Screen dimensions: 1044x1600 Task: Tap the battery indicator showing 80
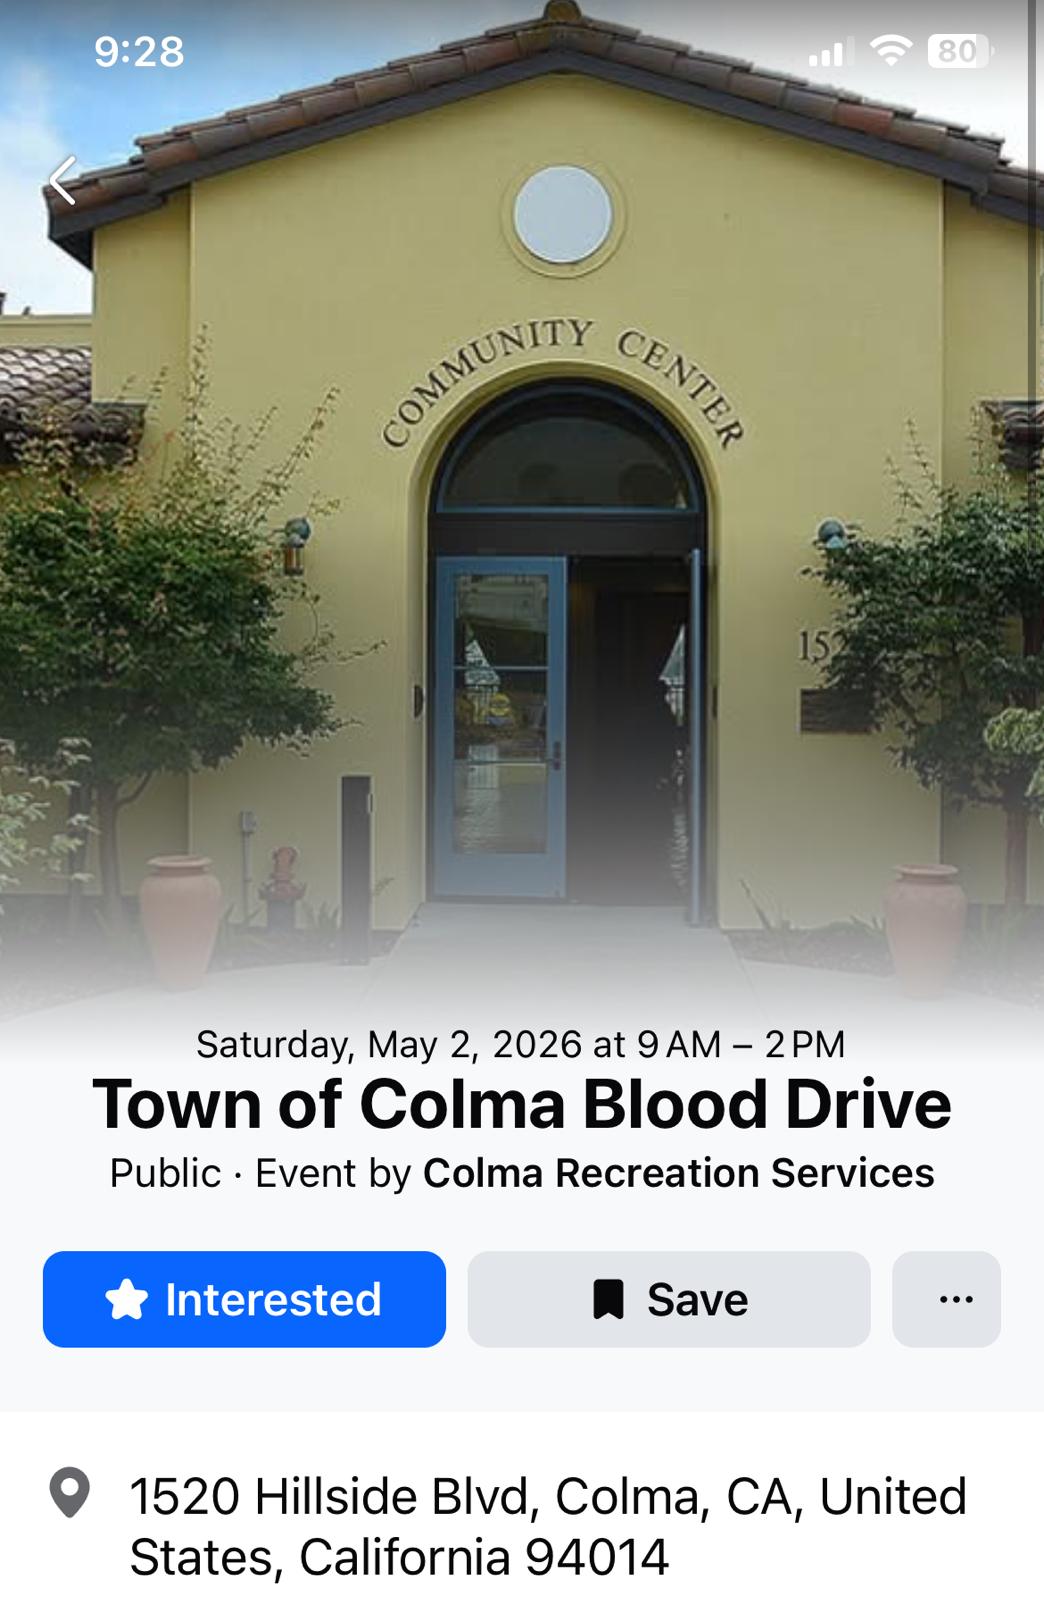click(960, 50)
